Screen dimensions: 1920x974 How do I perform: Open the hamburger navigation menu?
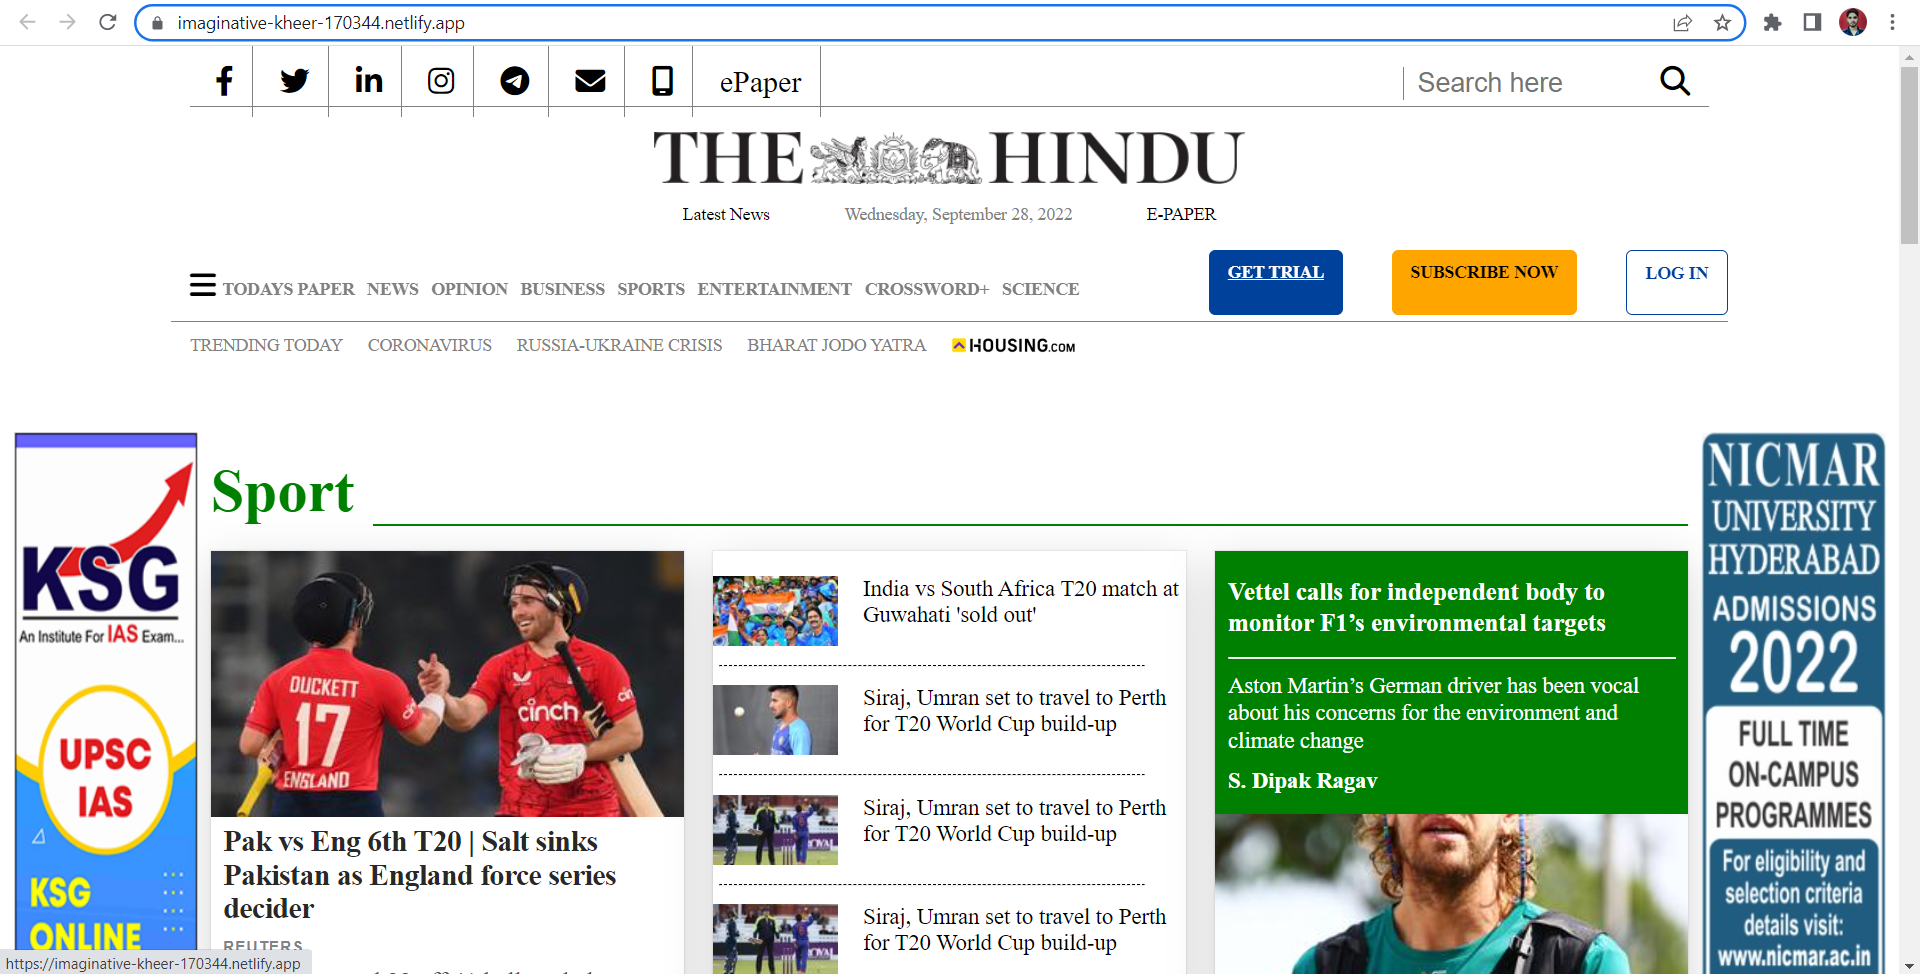[202, 284]
